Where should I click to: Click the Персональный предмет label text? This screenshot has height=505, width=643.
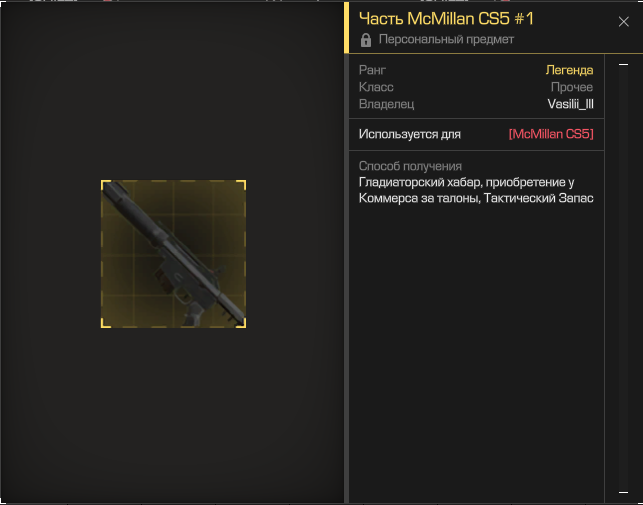coord(446,39)
